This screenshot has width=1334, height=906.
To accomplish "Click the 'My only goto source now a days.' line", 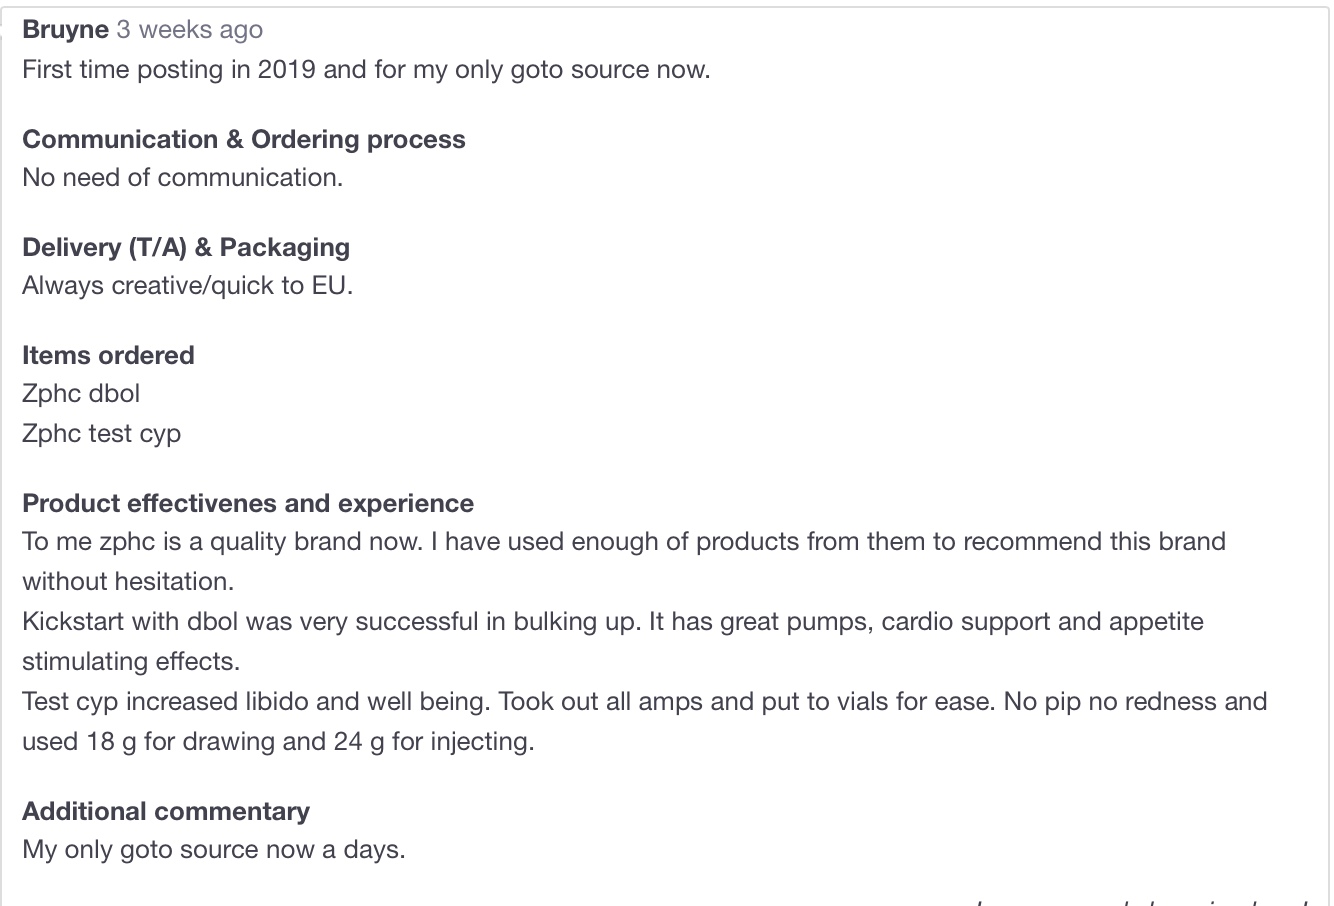I will (x=213, y=850).
